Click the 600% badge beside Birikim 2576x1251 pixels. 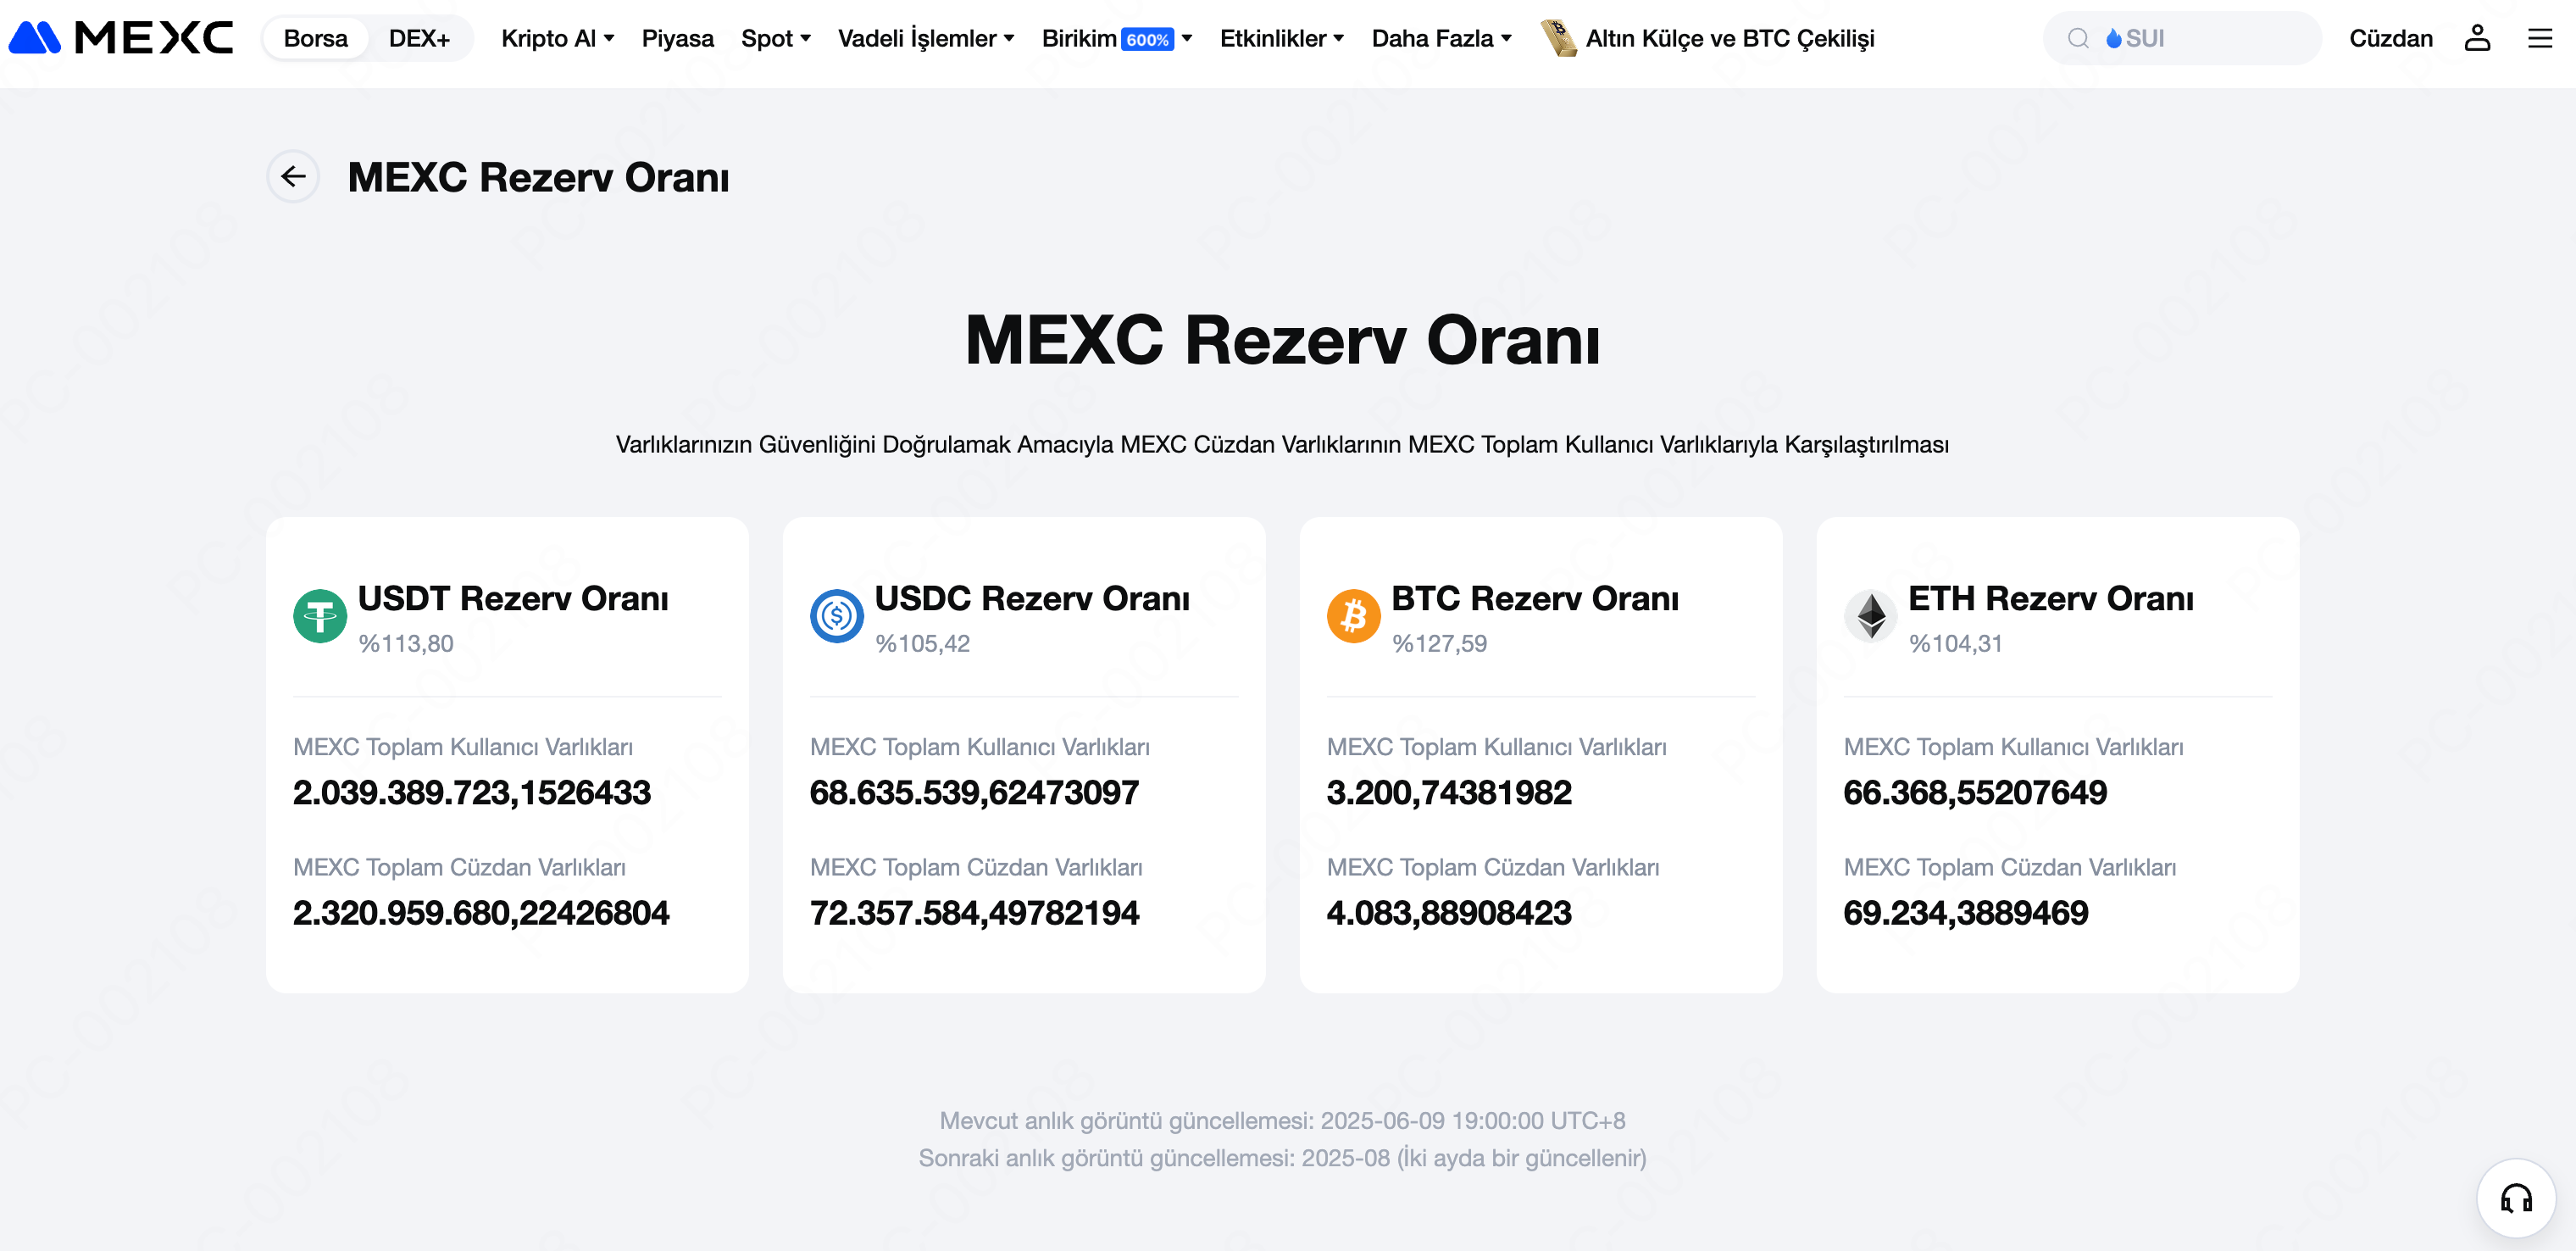coord(1147,39)
